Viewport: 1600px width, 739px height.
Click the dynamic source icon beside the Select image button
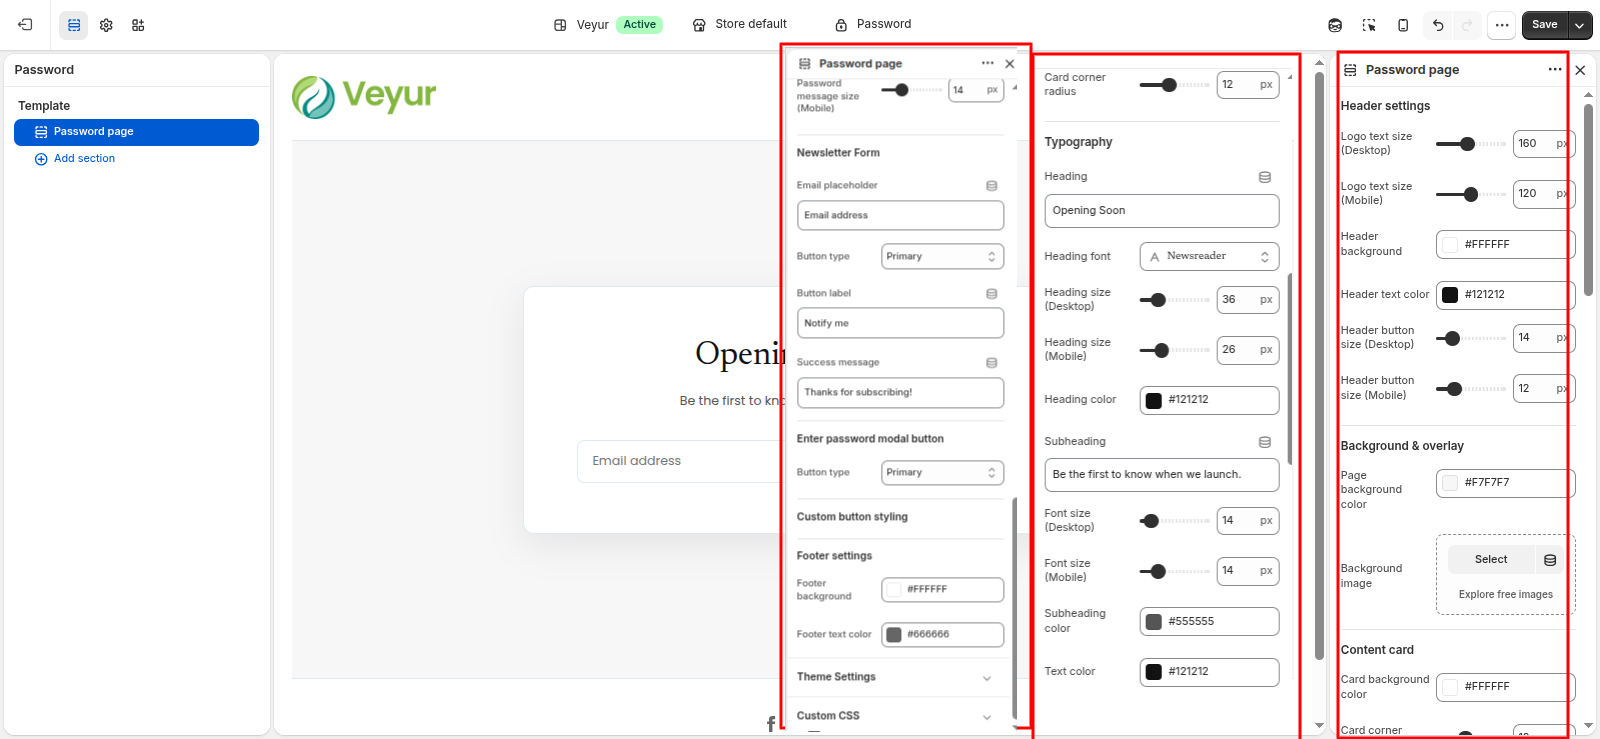(1550, 560)
